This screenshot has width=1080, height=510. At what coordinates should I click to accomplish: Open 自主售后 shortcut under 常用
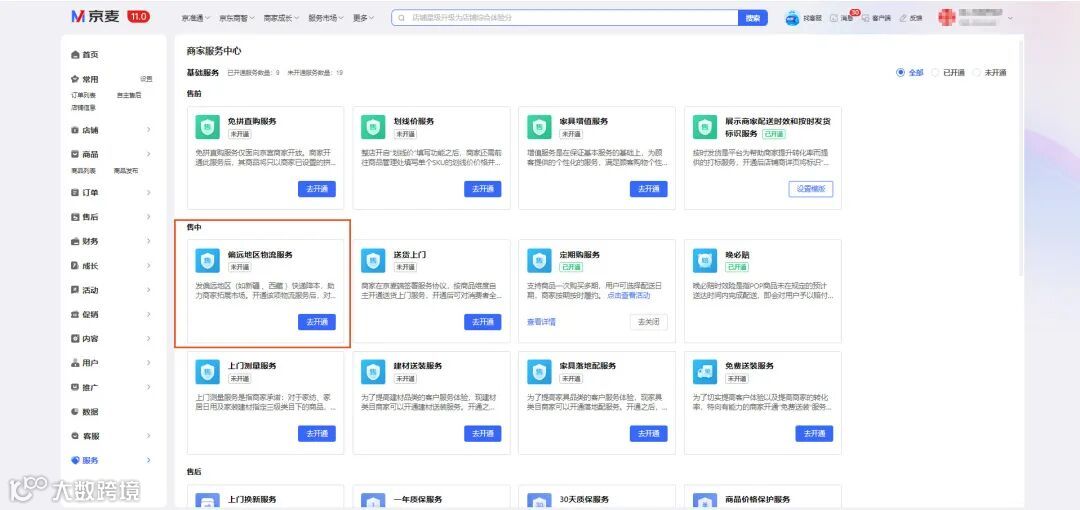(x=129, y=95)
